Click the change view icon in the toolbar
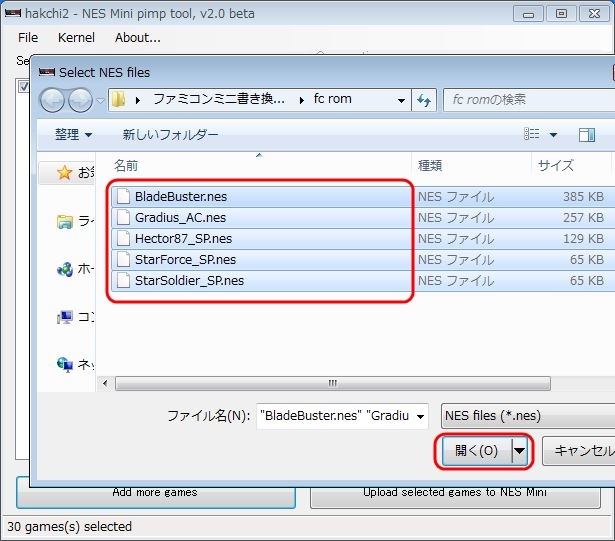This screenshot has height=541, width=615. click(x=531, y=135)
